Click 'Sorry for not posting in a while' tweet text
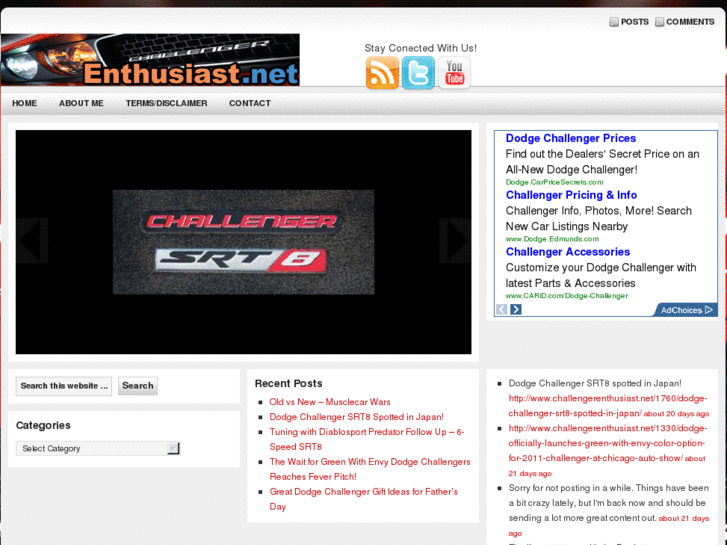727x545 pixels. click(x=608, y=503)
